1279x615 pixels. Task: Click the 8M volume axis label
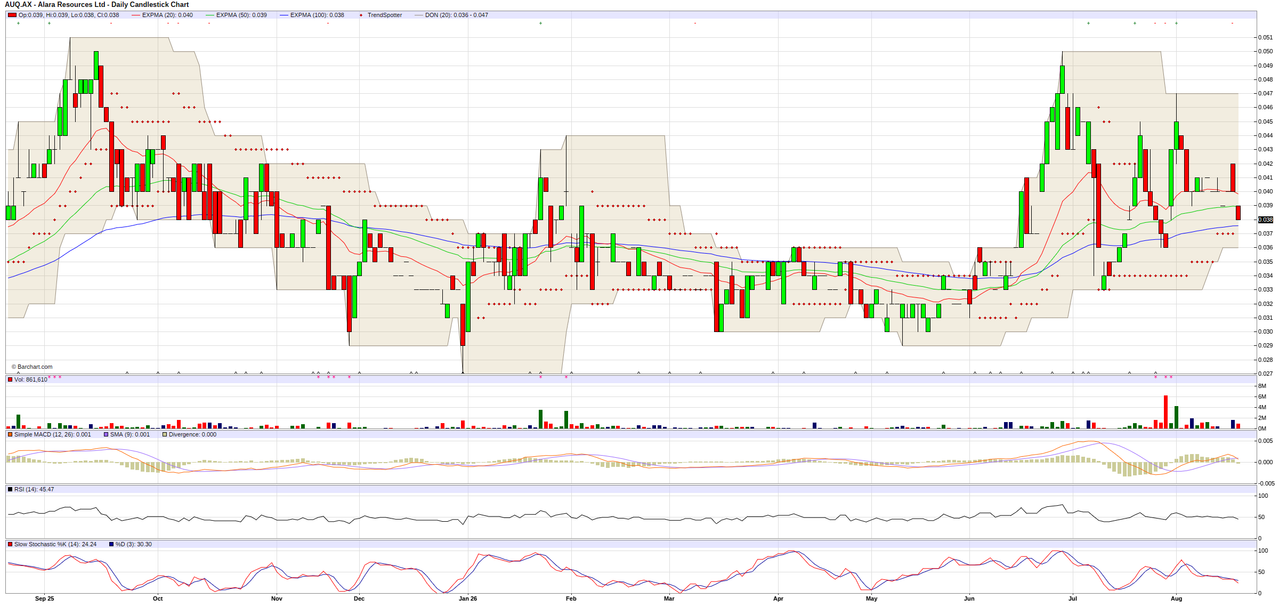pyautogui.click(x=1263, y=386)
